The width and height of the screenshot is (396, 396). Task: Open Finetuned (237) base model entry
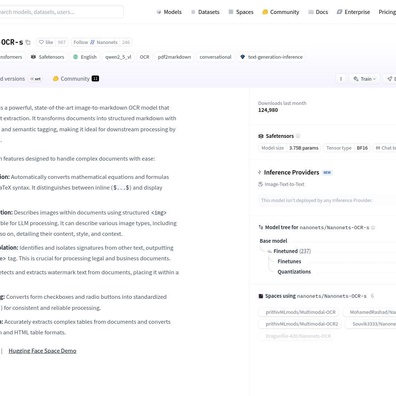292,251
